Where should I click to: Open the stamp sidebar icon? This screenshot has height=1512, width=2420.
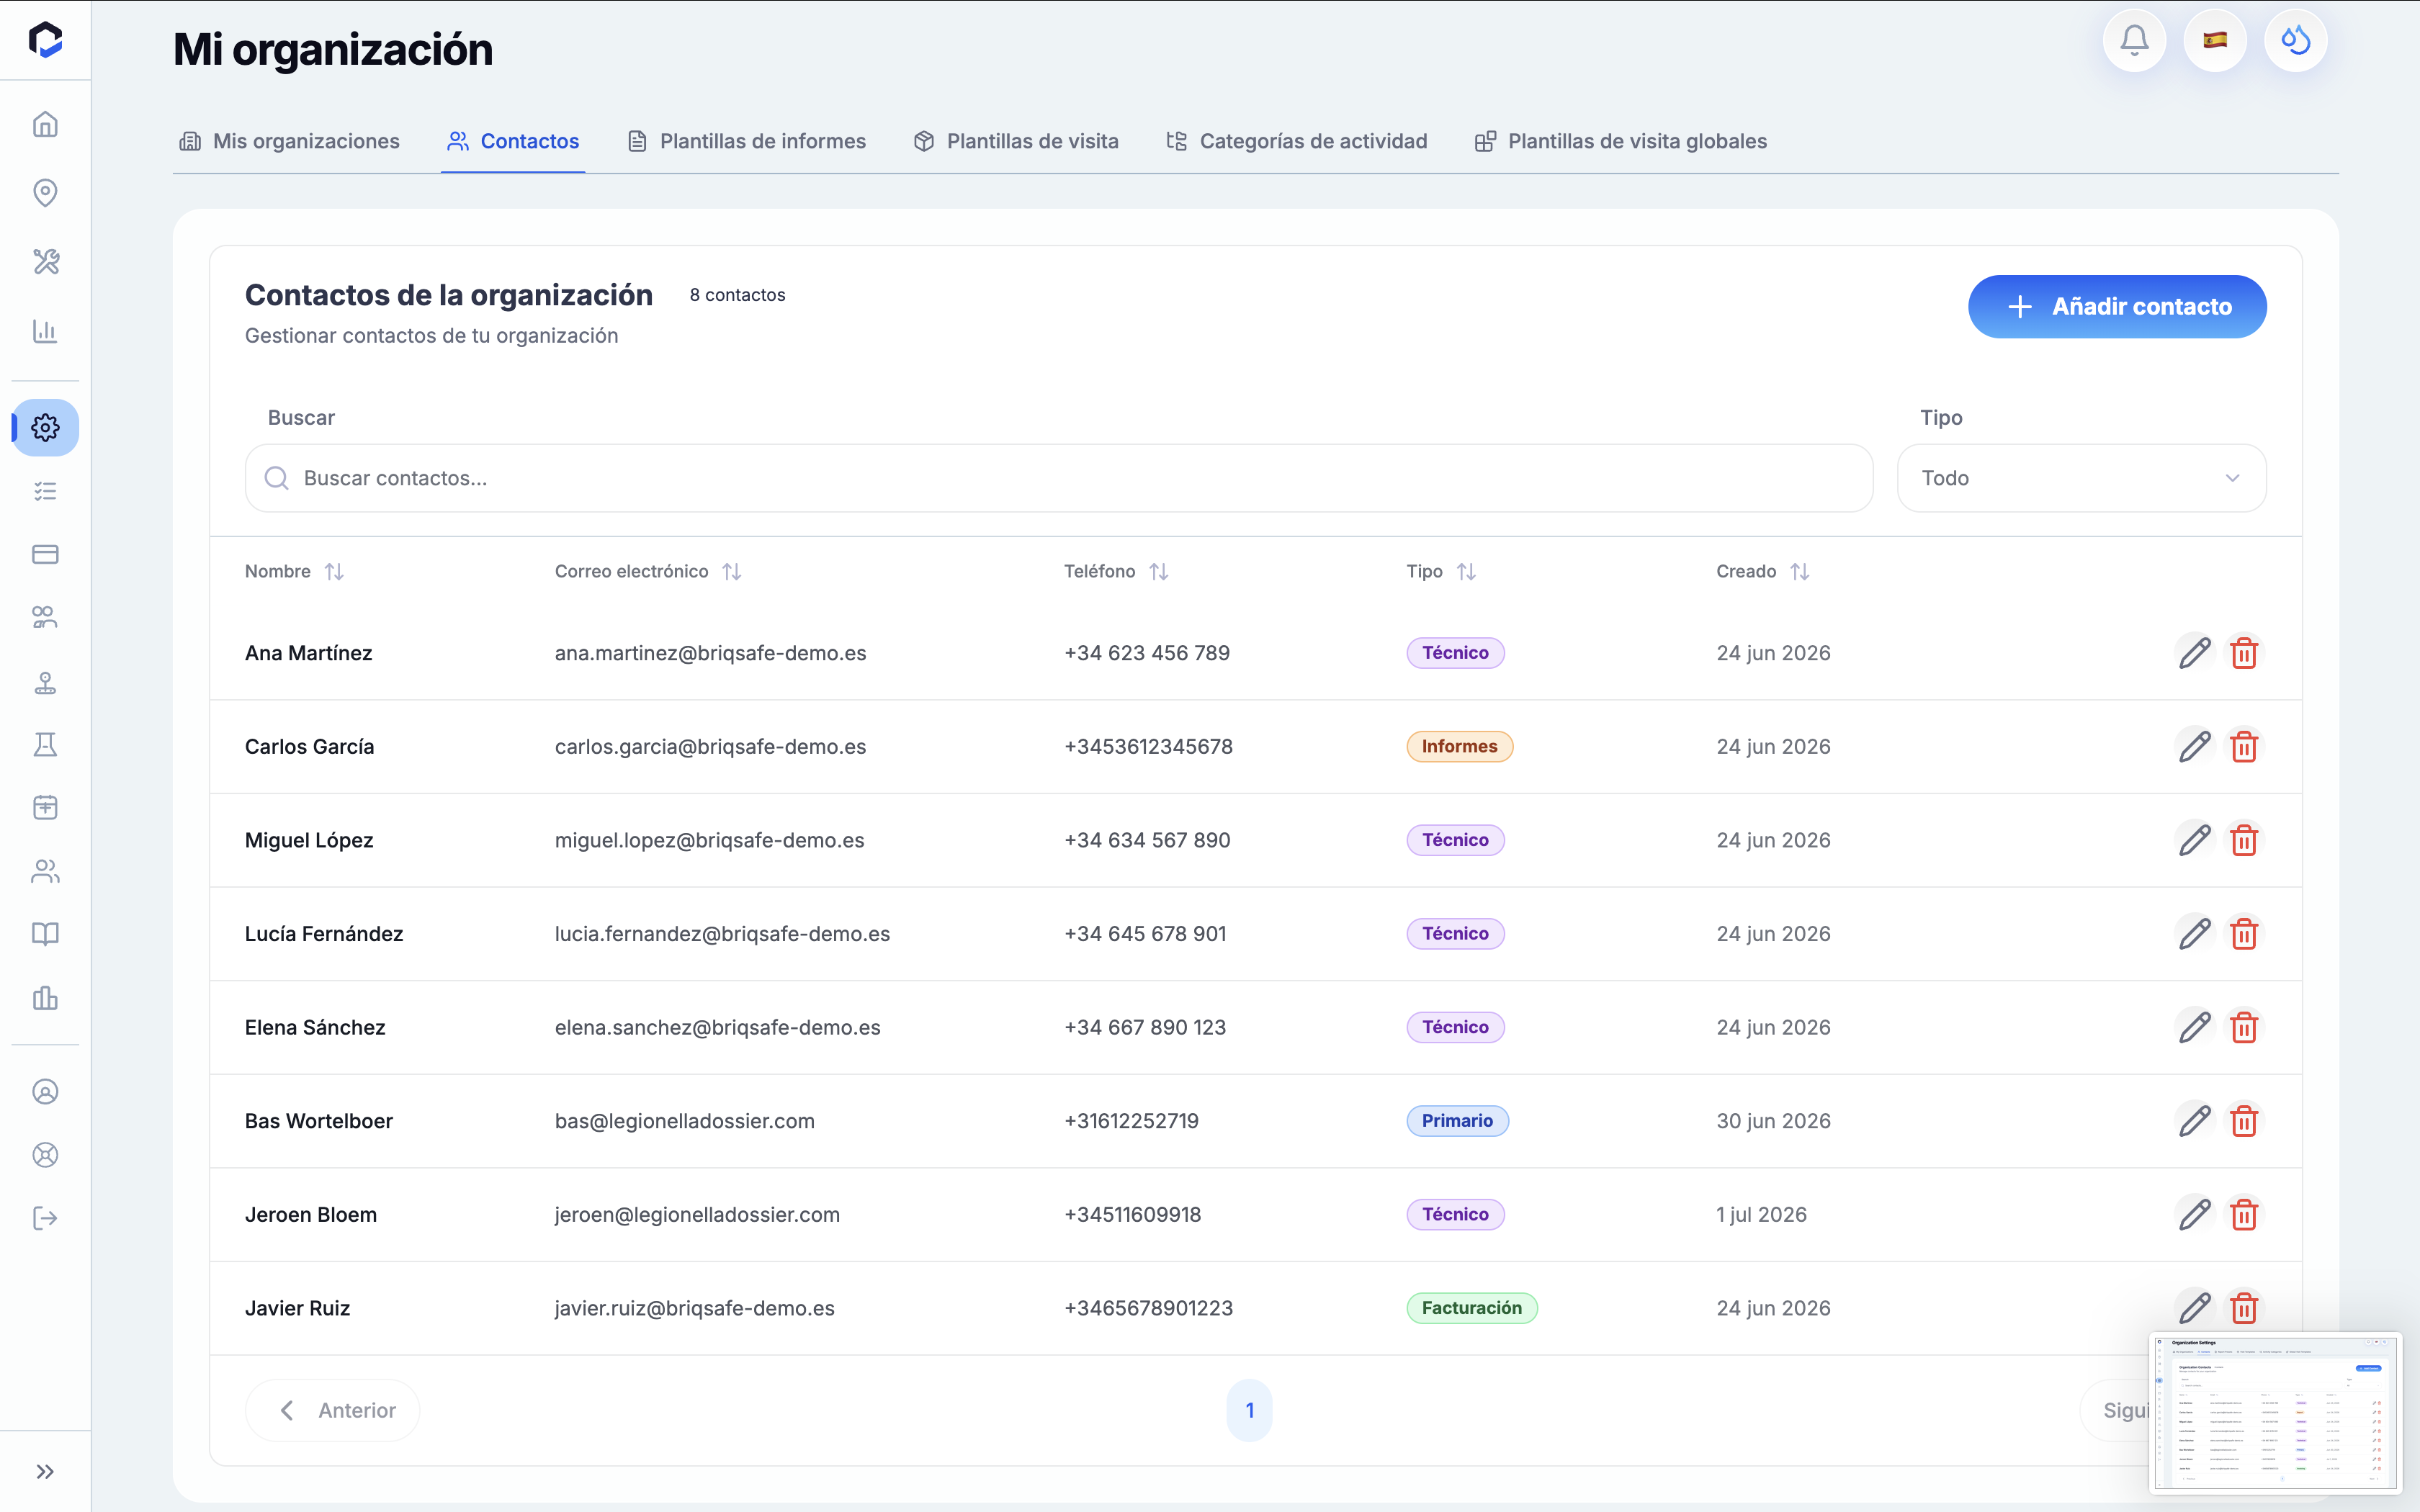click(45, 682)
